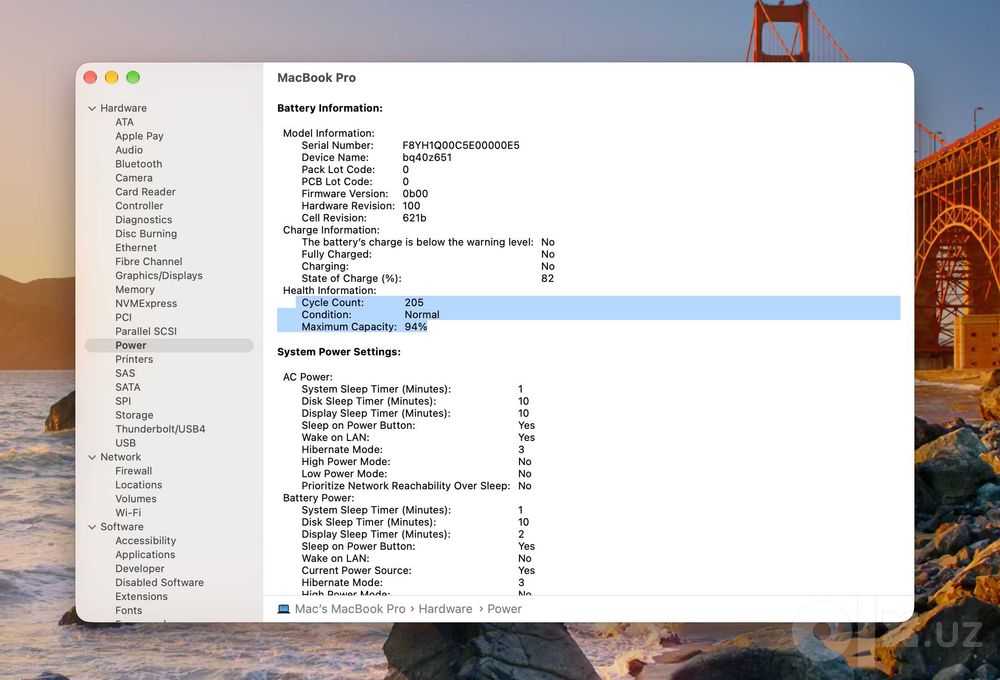
Task: Open Apple Pay hardware info
Action: (139, 136)
